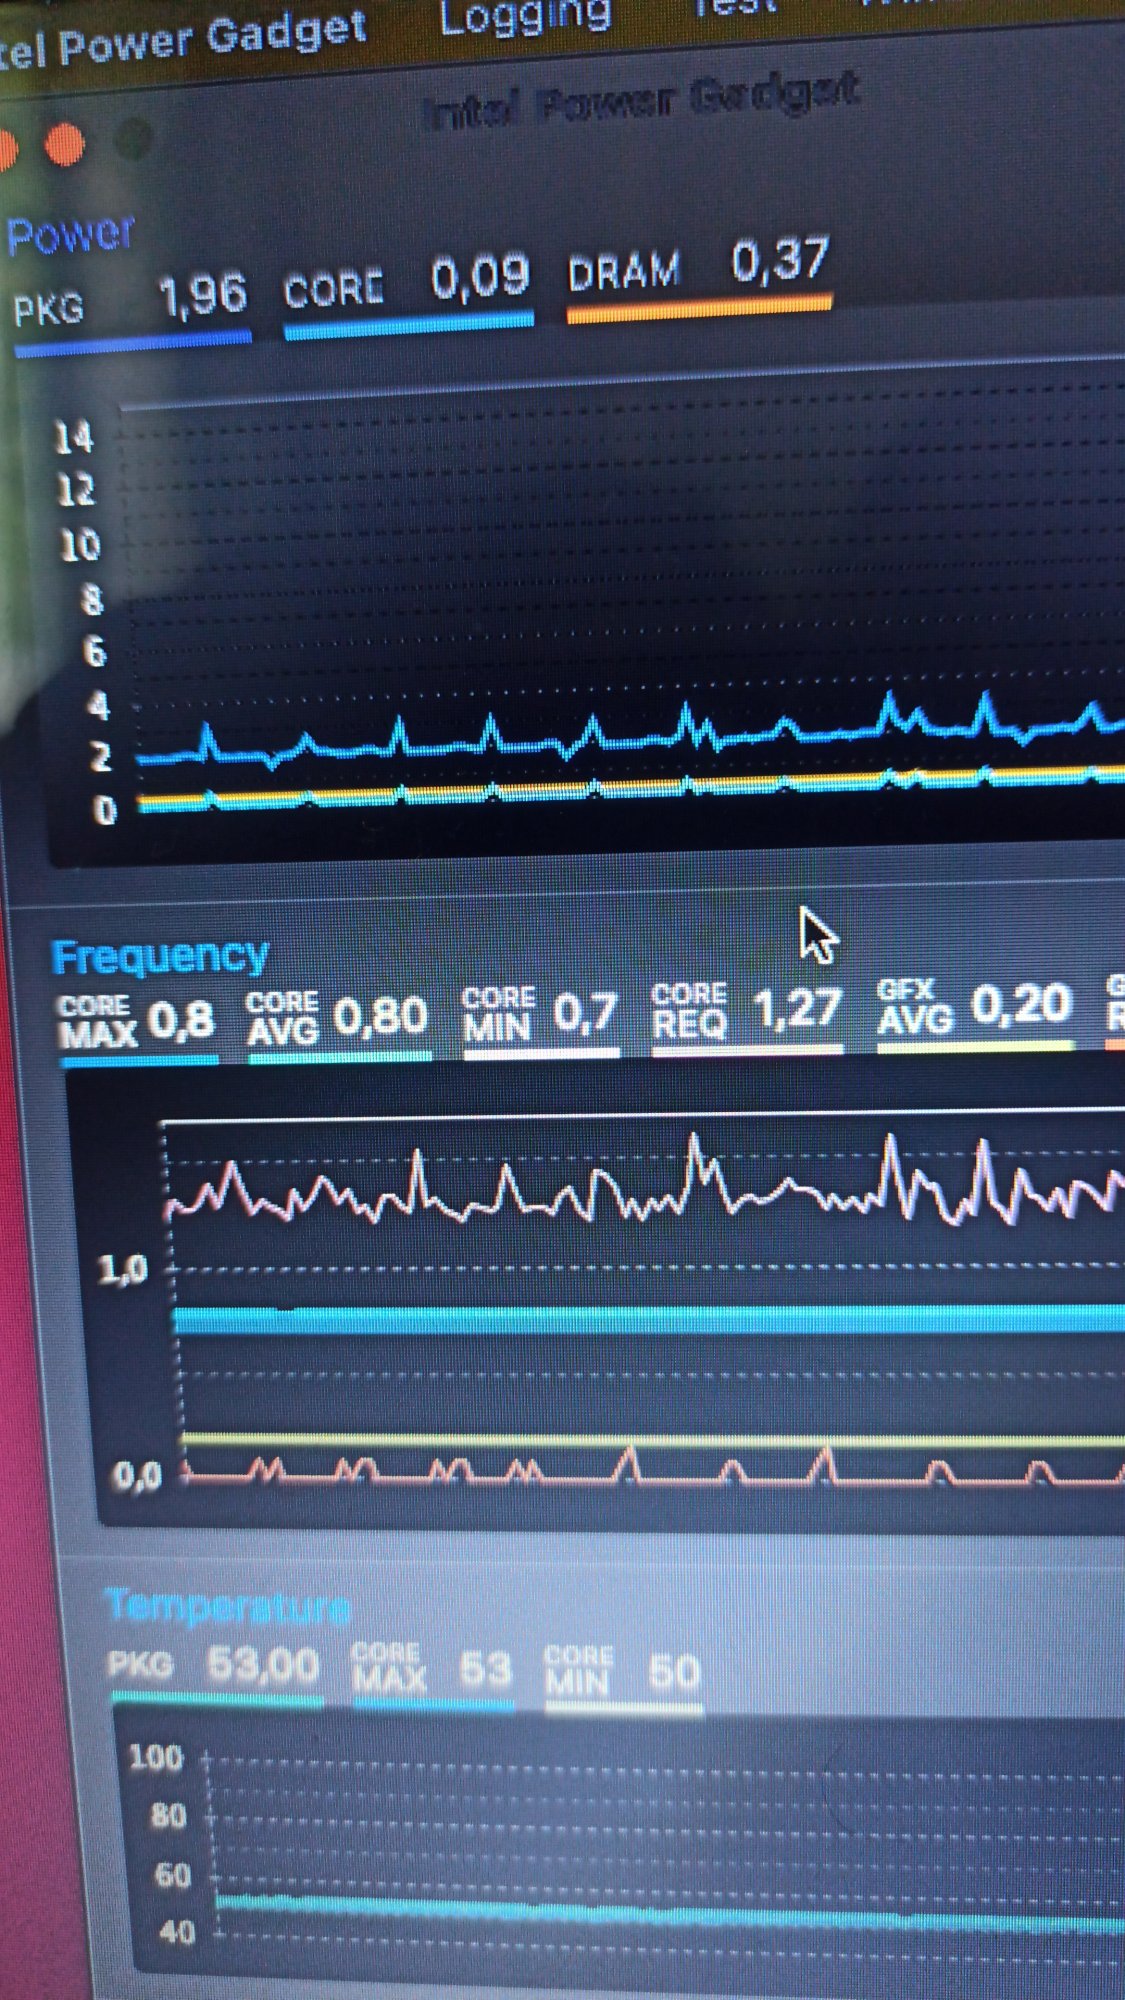This screenshot has height=2000, width=1125.
Task: Click the Temperature section heading
Action: click(x=228, y=1607)
